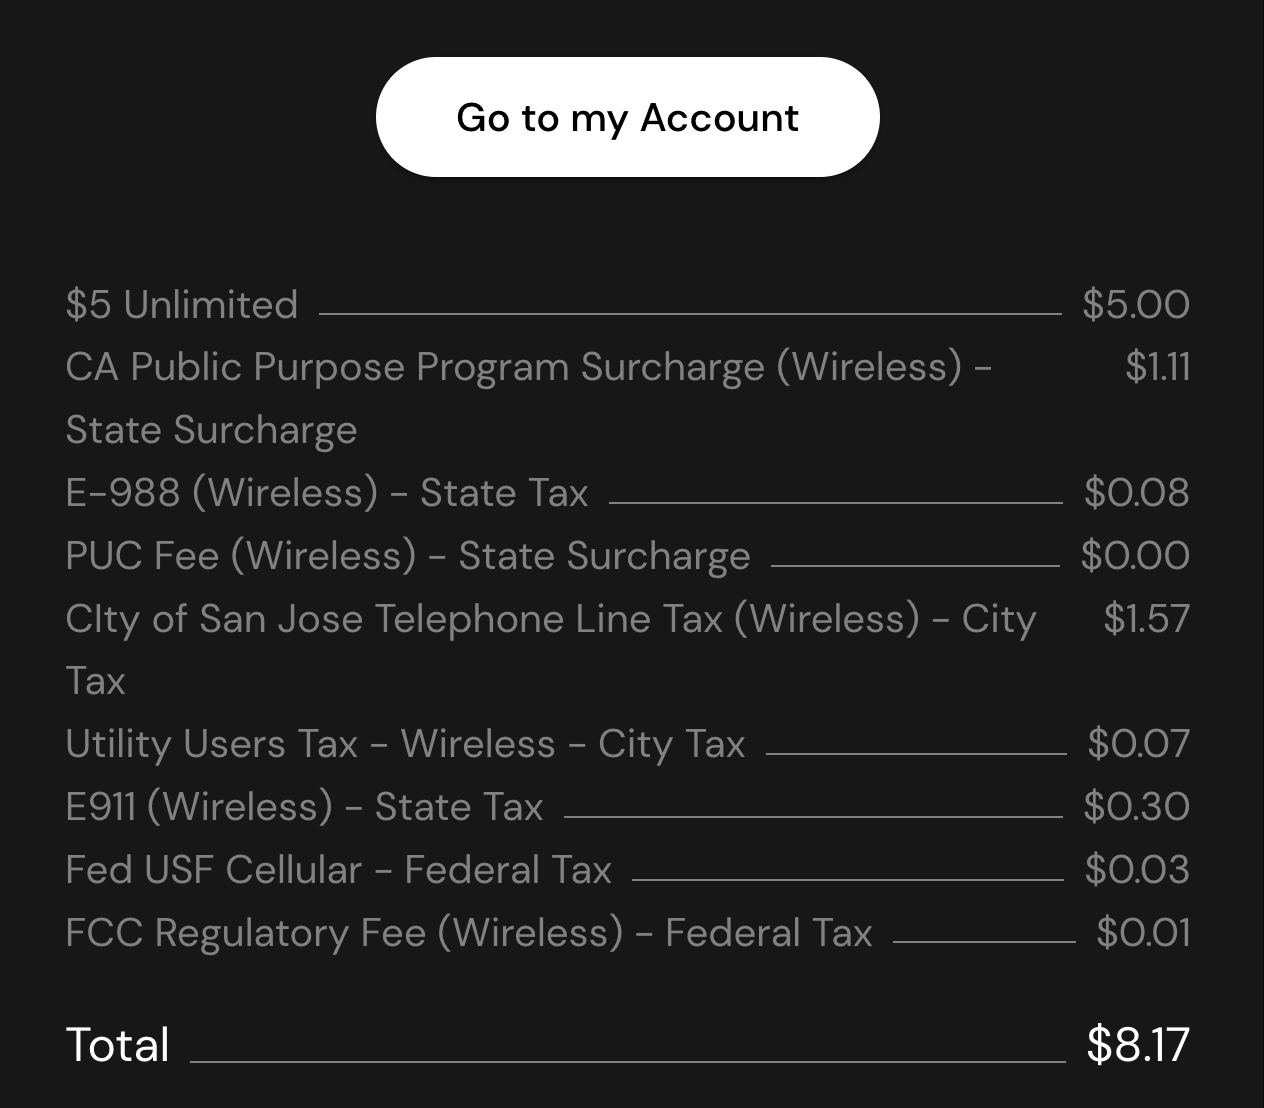Select the $0.00 PUC fee amount

point(1135,556)
